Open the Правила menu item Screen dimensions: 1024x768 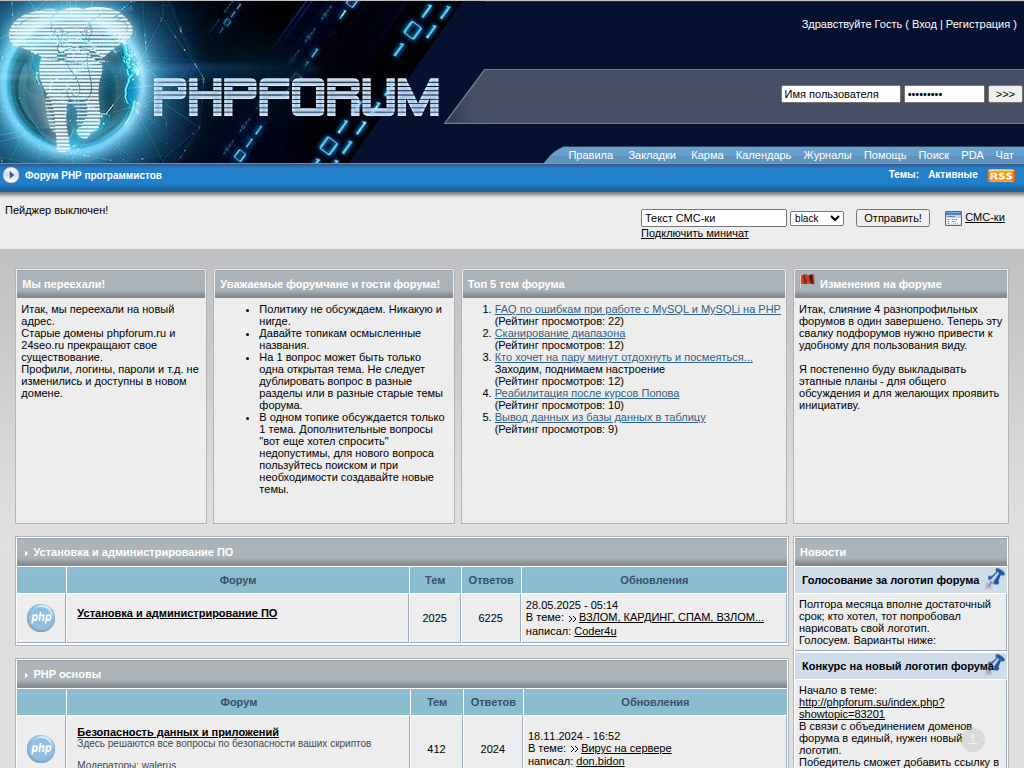[590, 155]
